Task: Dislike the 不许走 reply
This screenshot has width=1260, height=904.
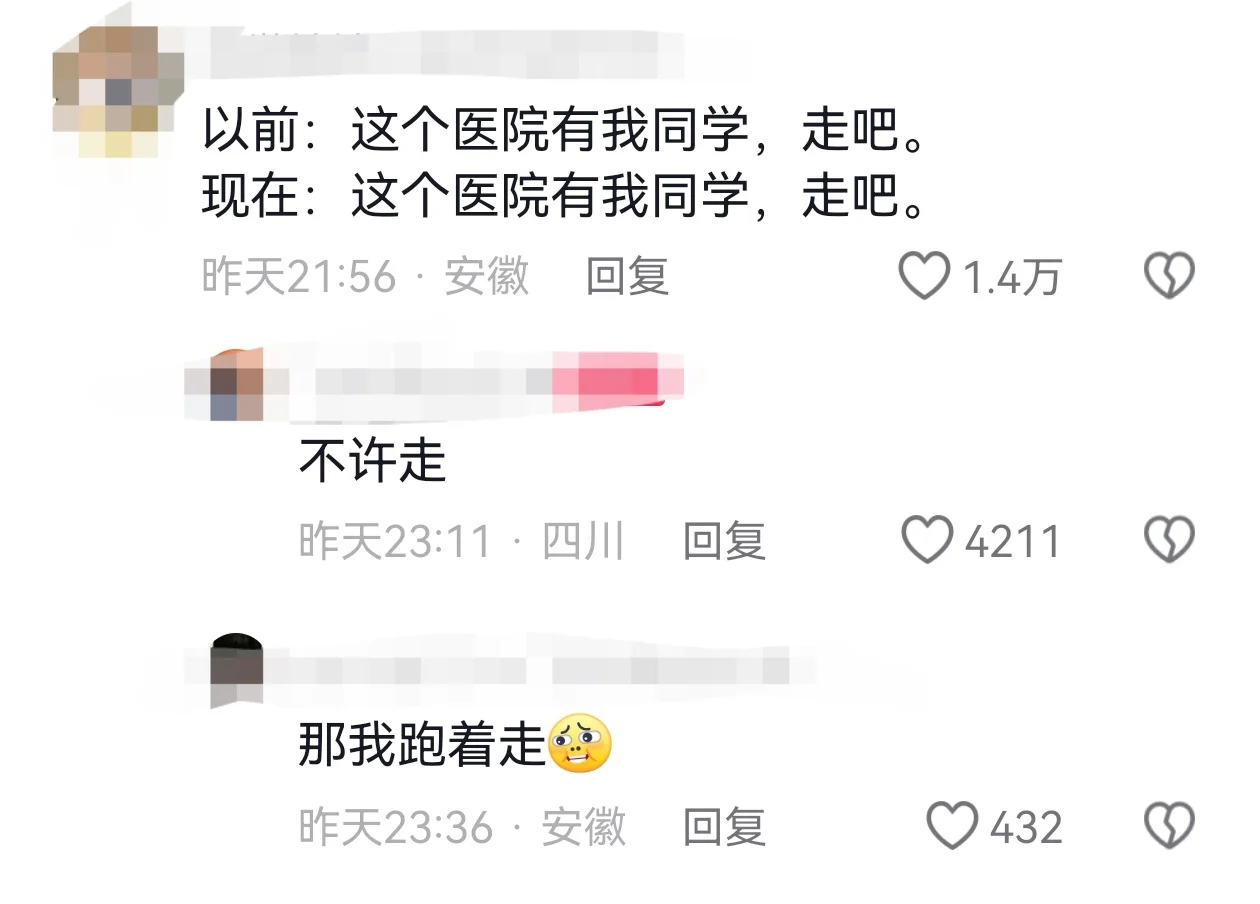Action: (1169, 540)
